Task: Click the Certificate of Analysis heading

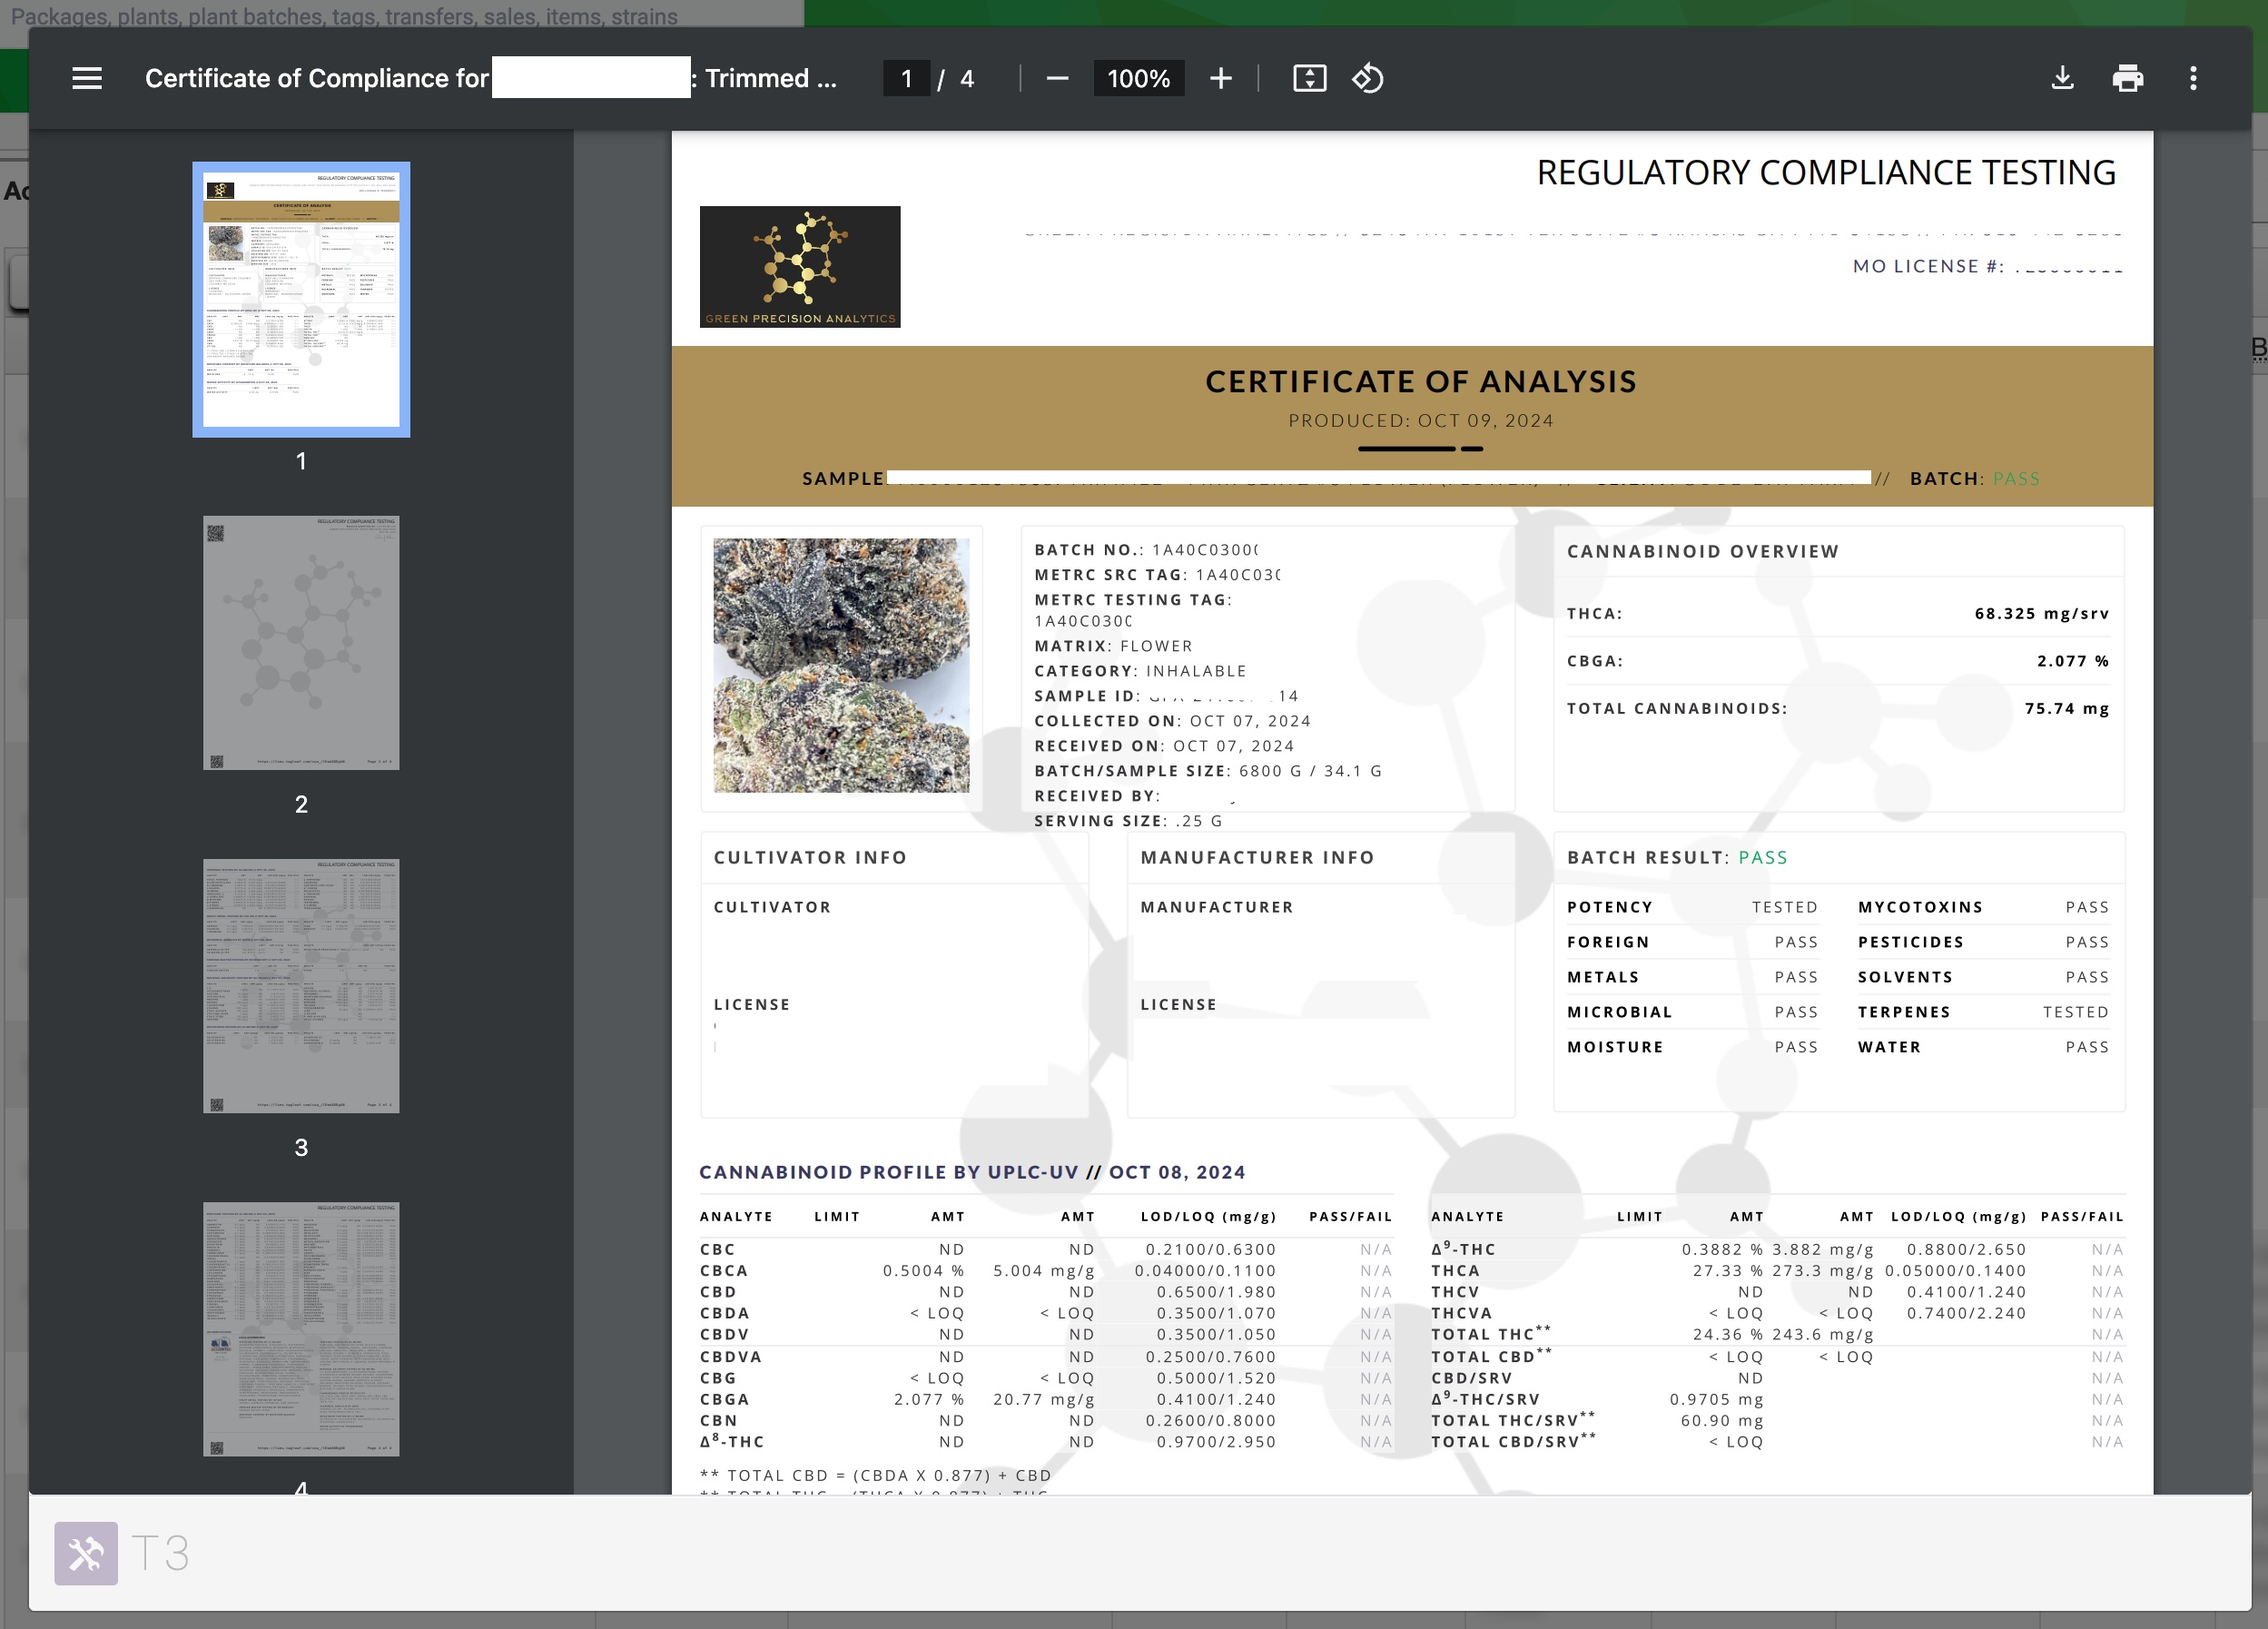Action: (1420, 381)
